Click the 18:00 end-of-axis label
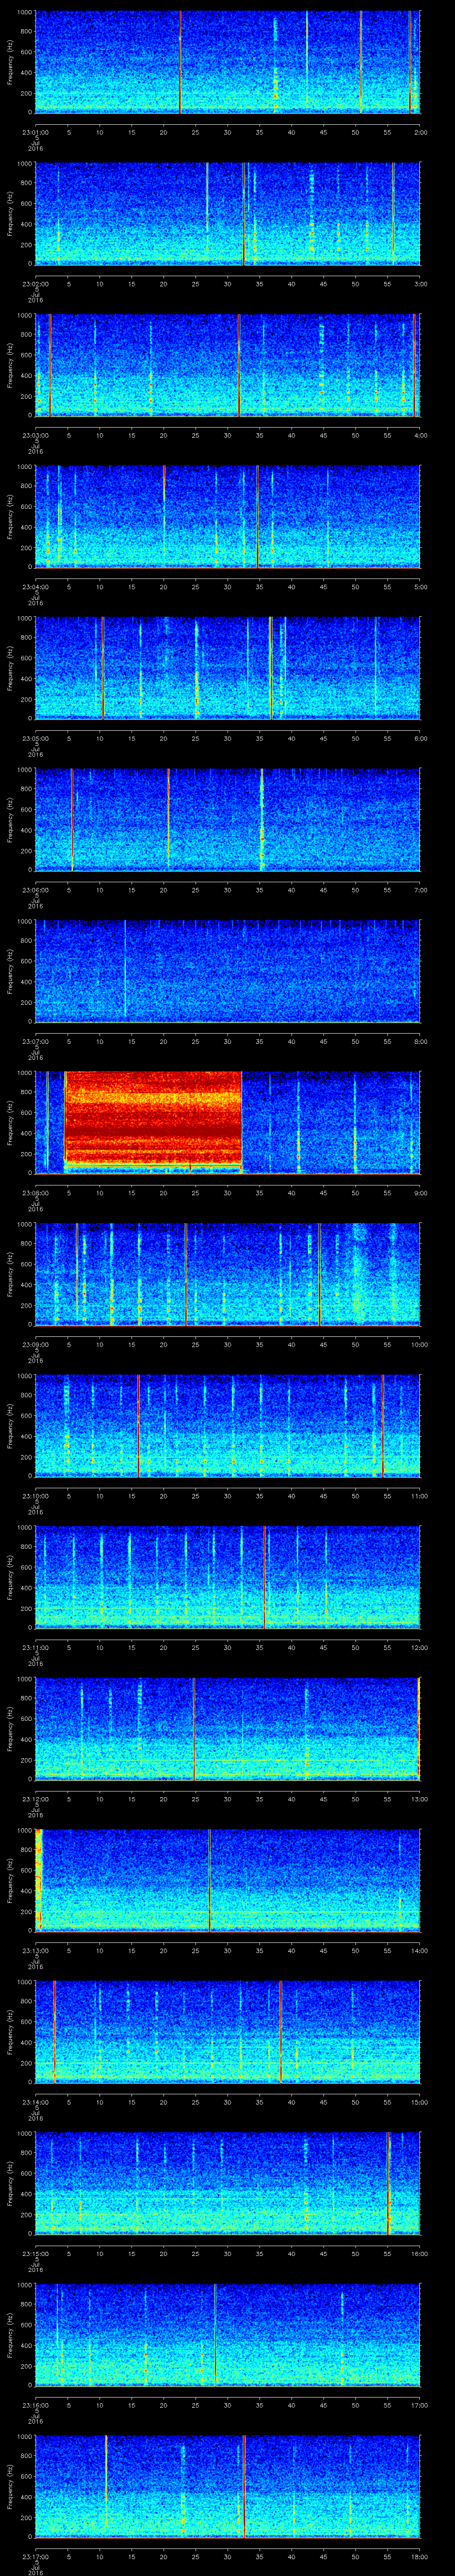This screenshot has width=455, height=2576. click(x=419, y=2556)
